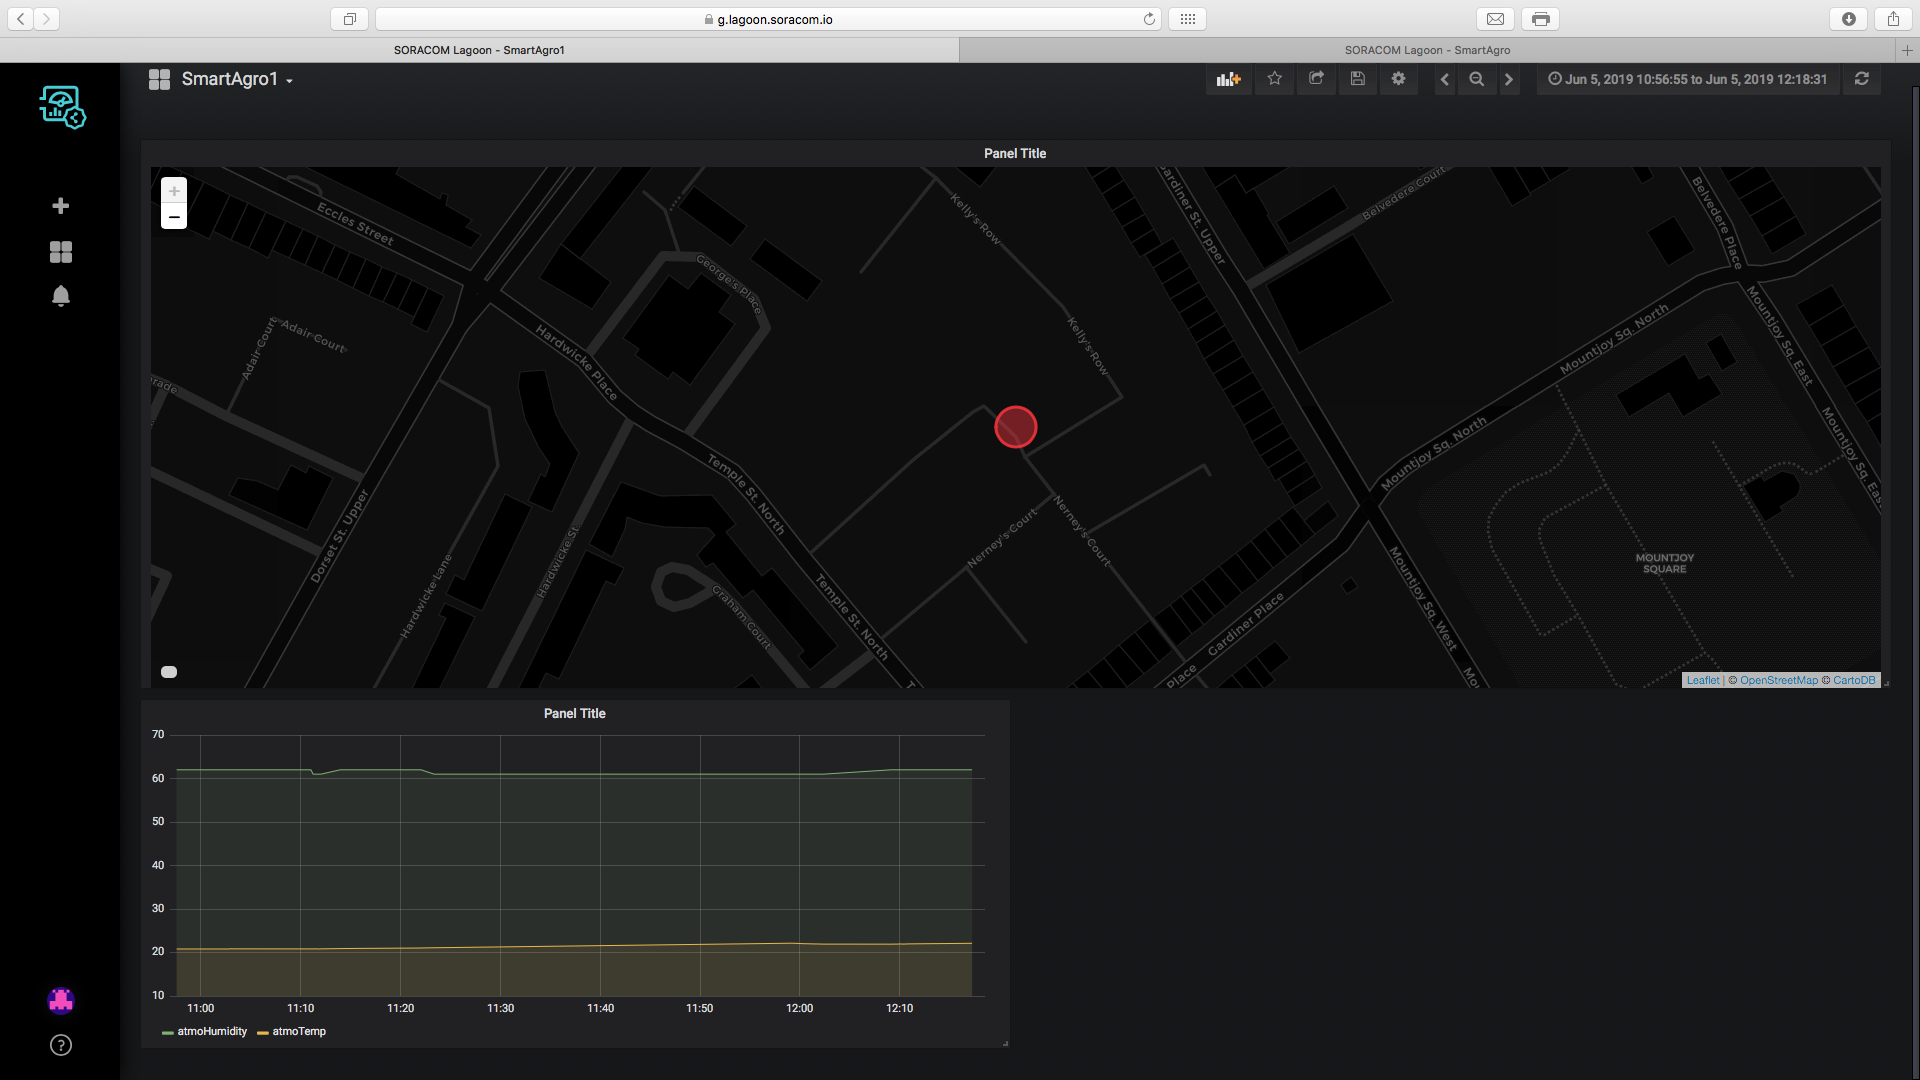Open the OpenStreetMap attribution link
Image resolution: width=1920 pixels, height=1080 pixels.
[x=1778, y=680]
